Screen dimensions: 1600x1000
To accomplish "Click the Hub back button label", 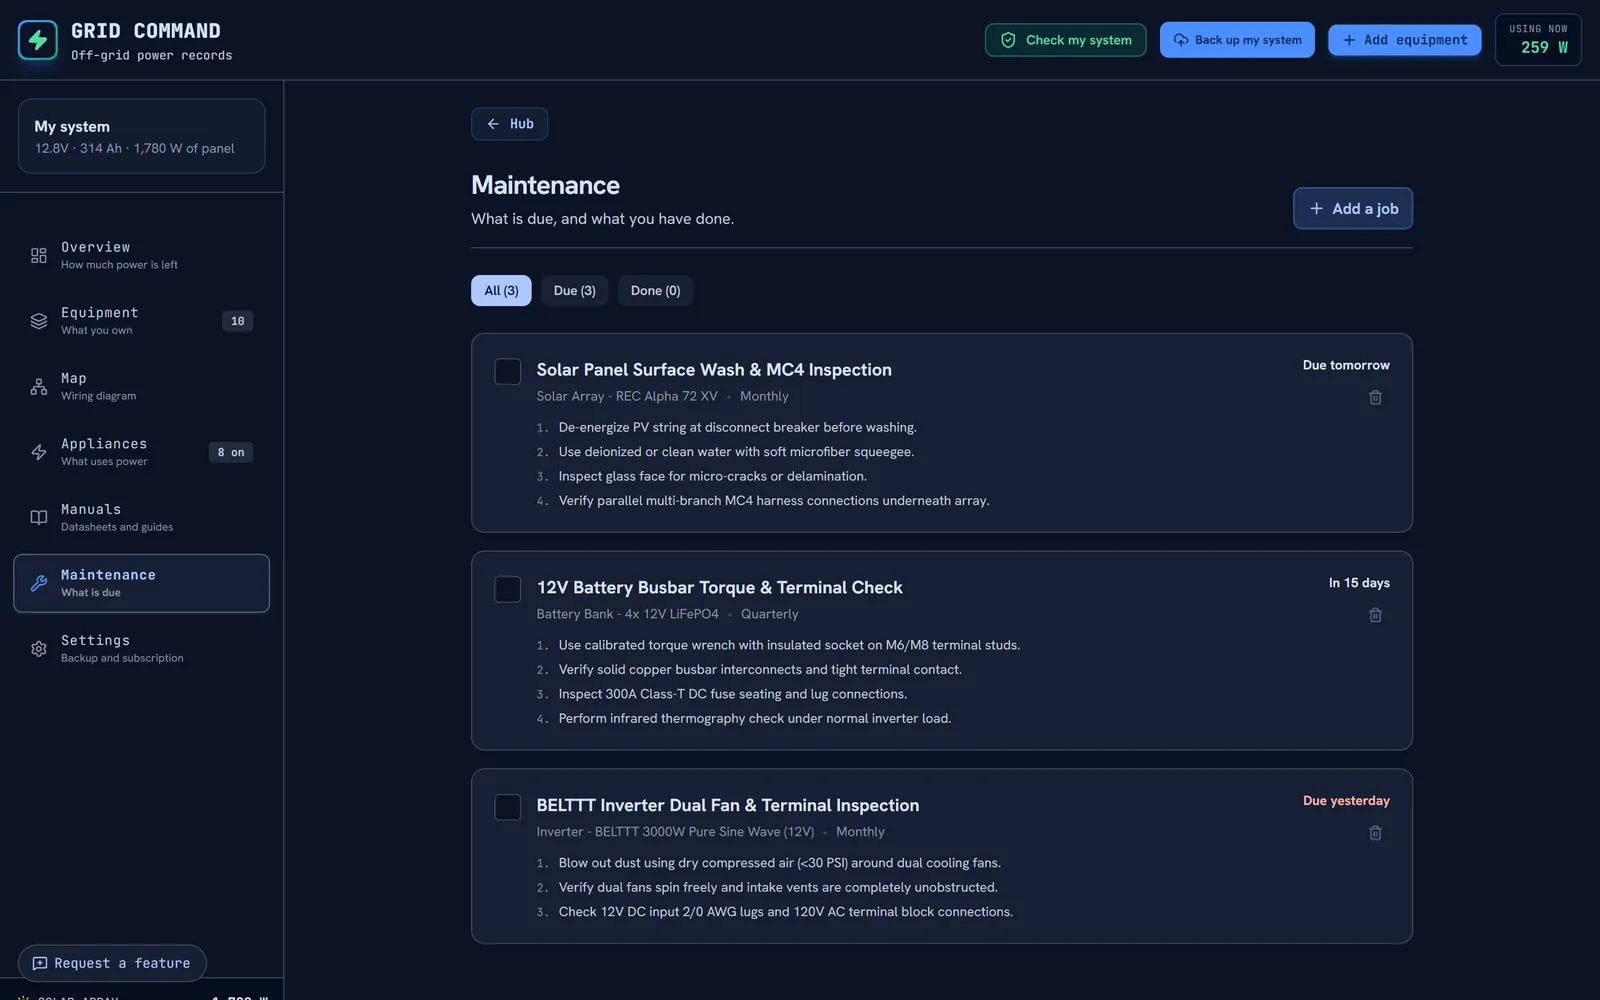I will 522,124.
